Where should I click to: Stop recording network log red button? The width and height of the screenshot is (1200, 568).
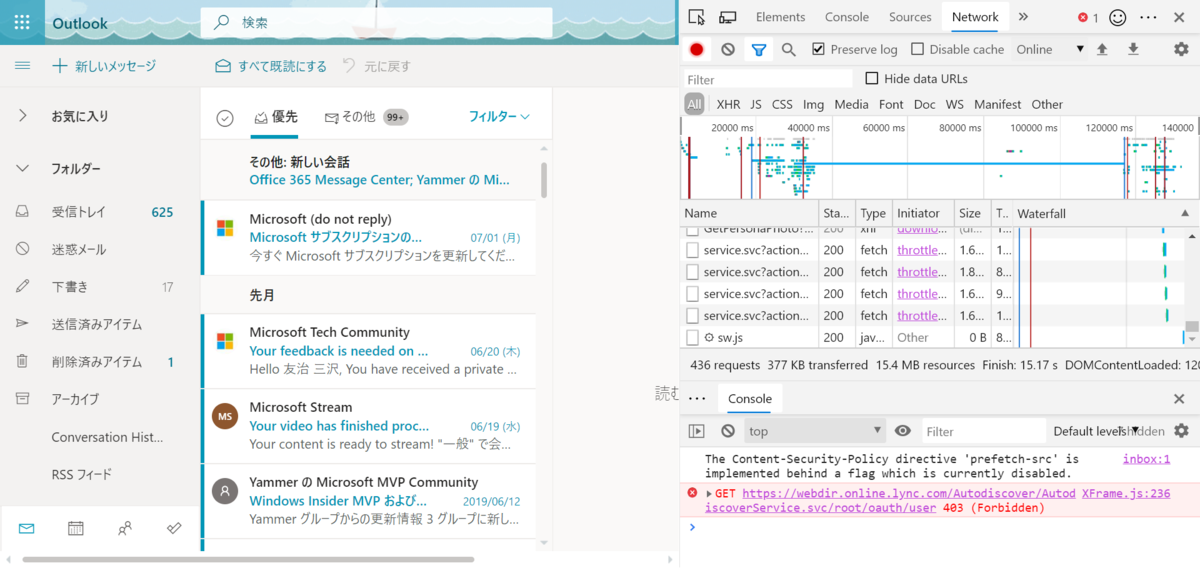(697, 49)
